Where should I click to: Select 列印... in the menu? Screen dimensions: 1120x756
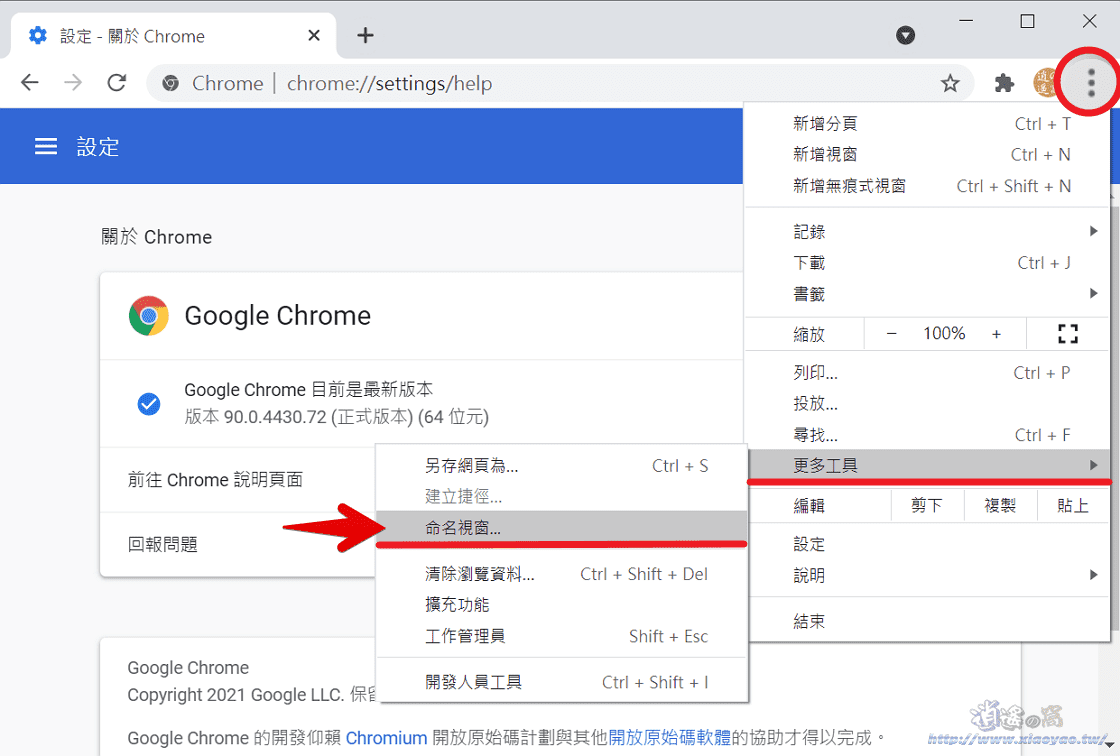point(927,373)
